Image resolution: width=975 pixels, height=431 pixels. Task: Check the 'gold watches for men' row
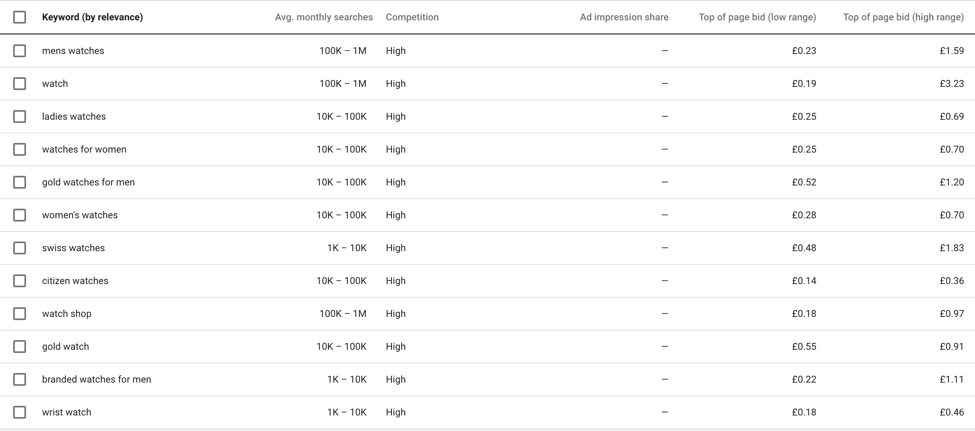pos(19,183)
